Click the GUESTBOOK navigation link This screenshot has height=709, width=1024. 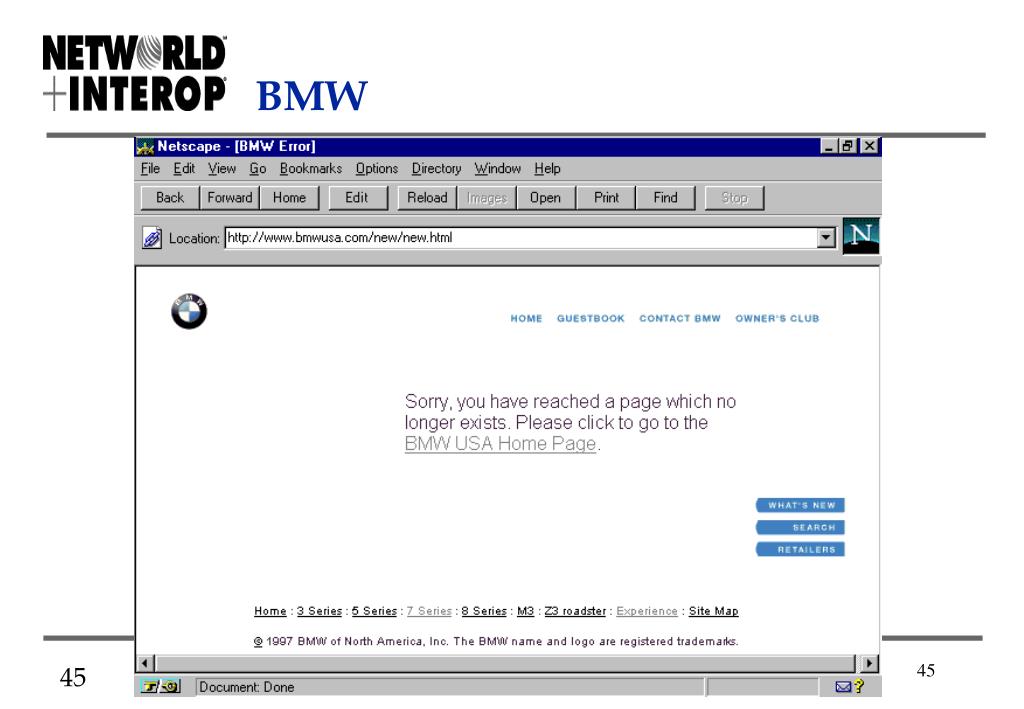coord(590,319)
